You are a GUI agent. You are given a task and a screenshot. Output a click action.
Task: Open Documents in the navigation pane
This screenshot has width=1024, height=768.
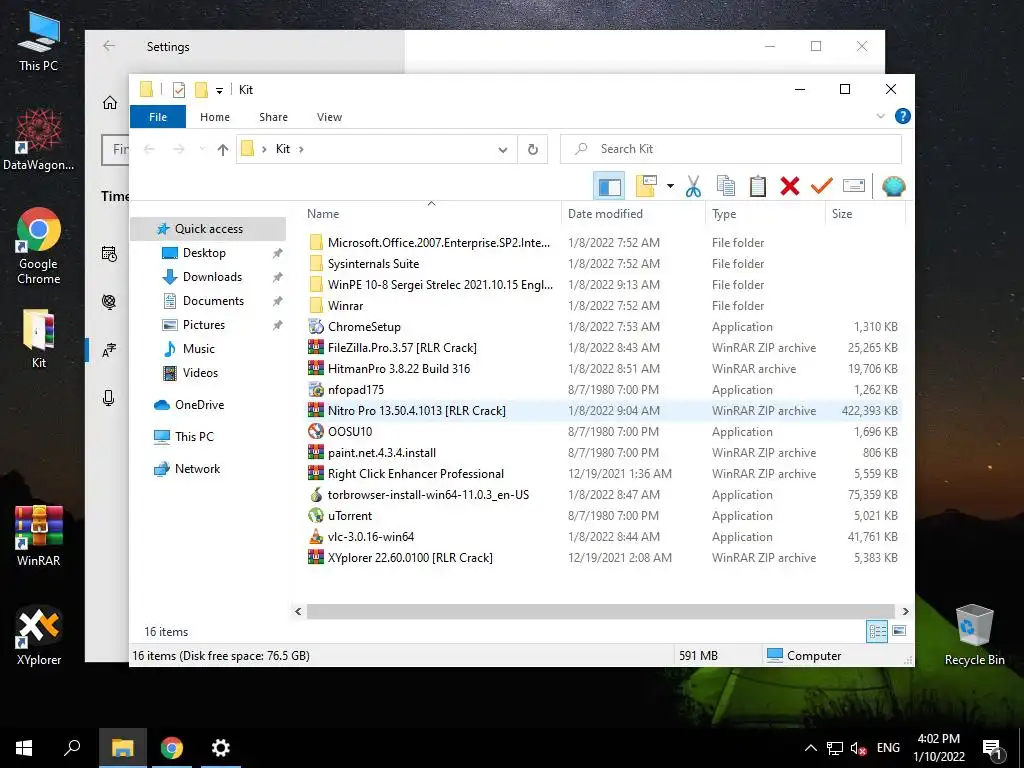[213, 301]
